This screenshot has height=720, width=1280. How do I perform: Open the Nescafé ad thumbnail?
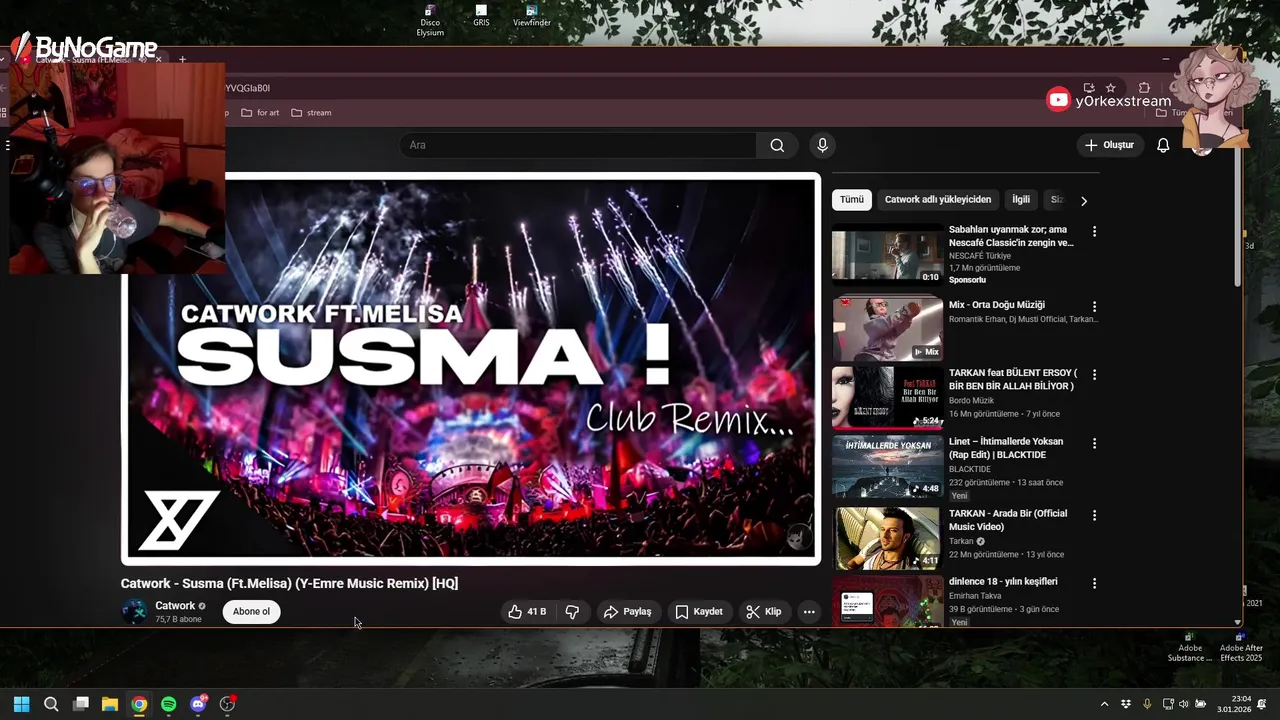click(887, 257)
